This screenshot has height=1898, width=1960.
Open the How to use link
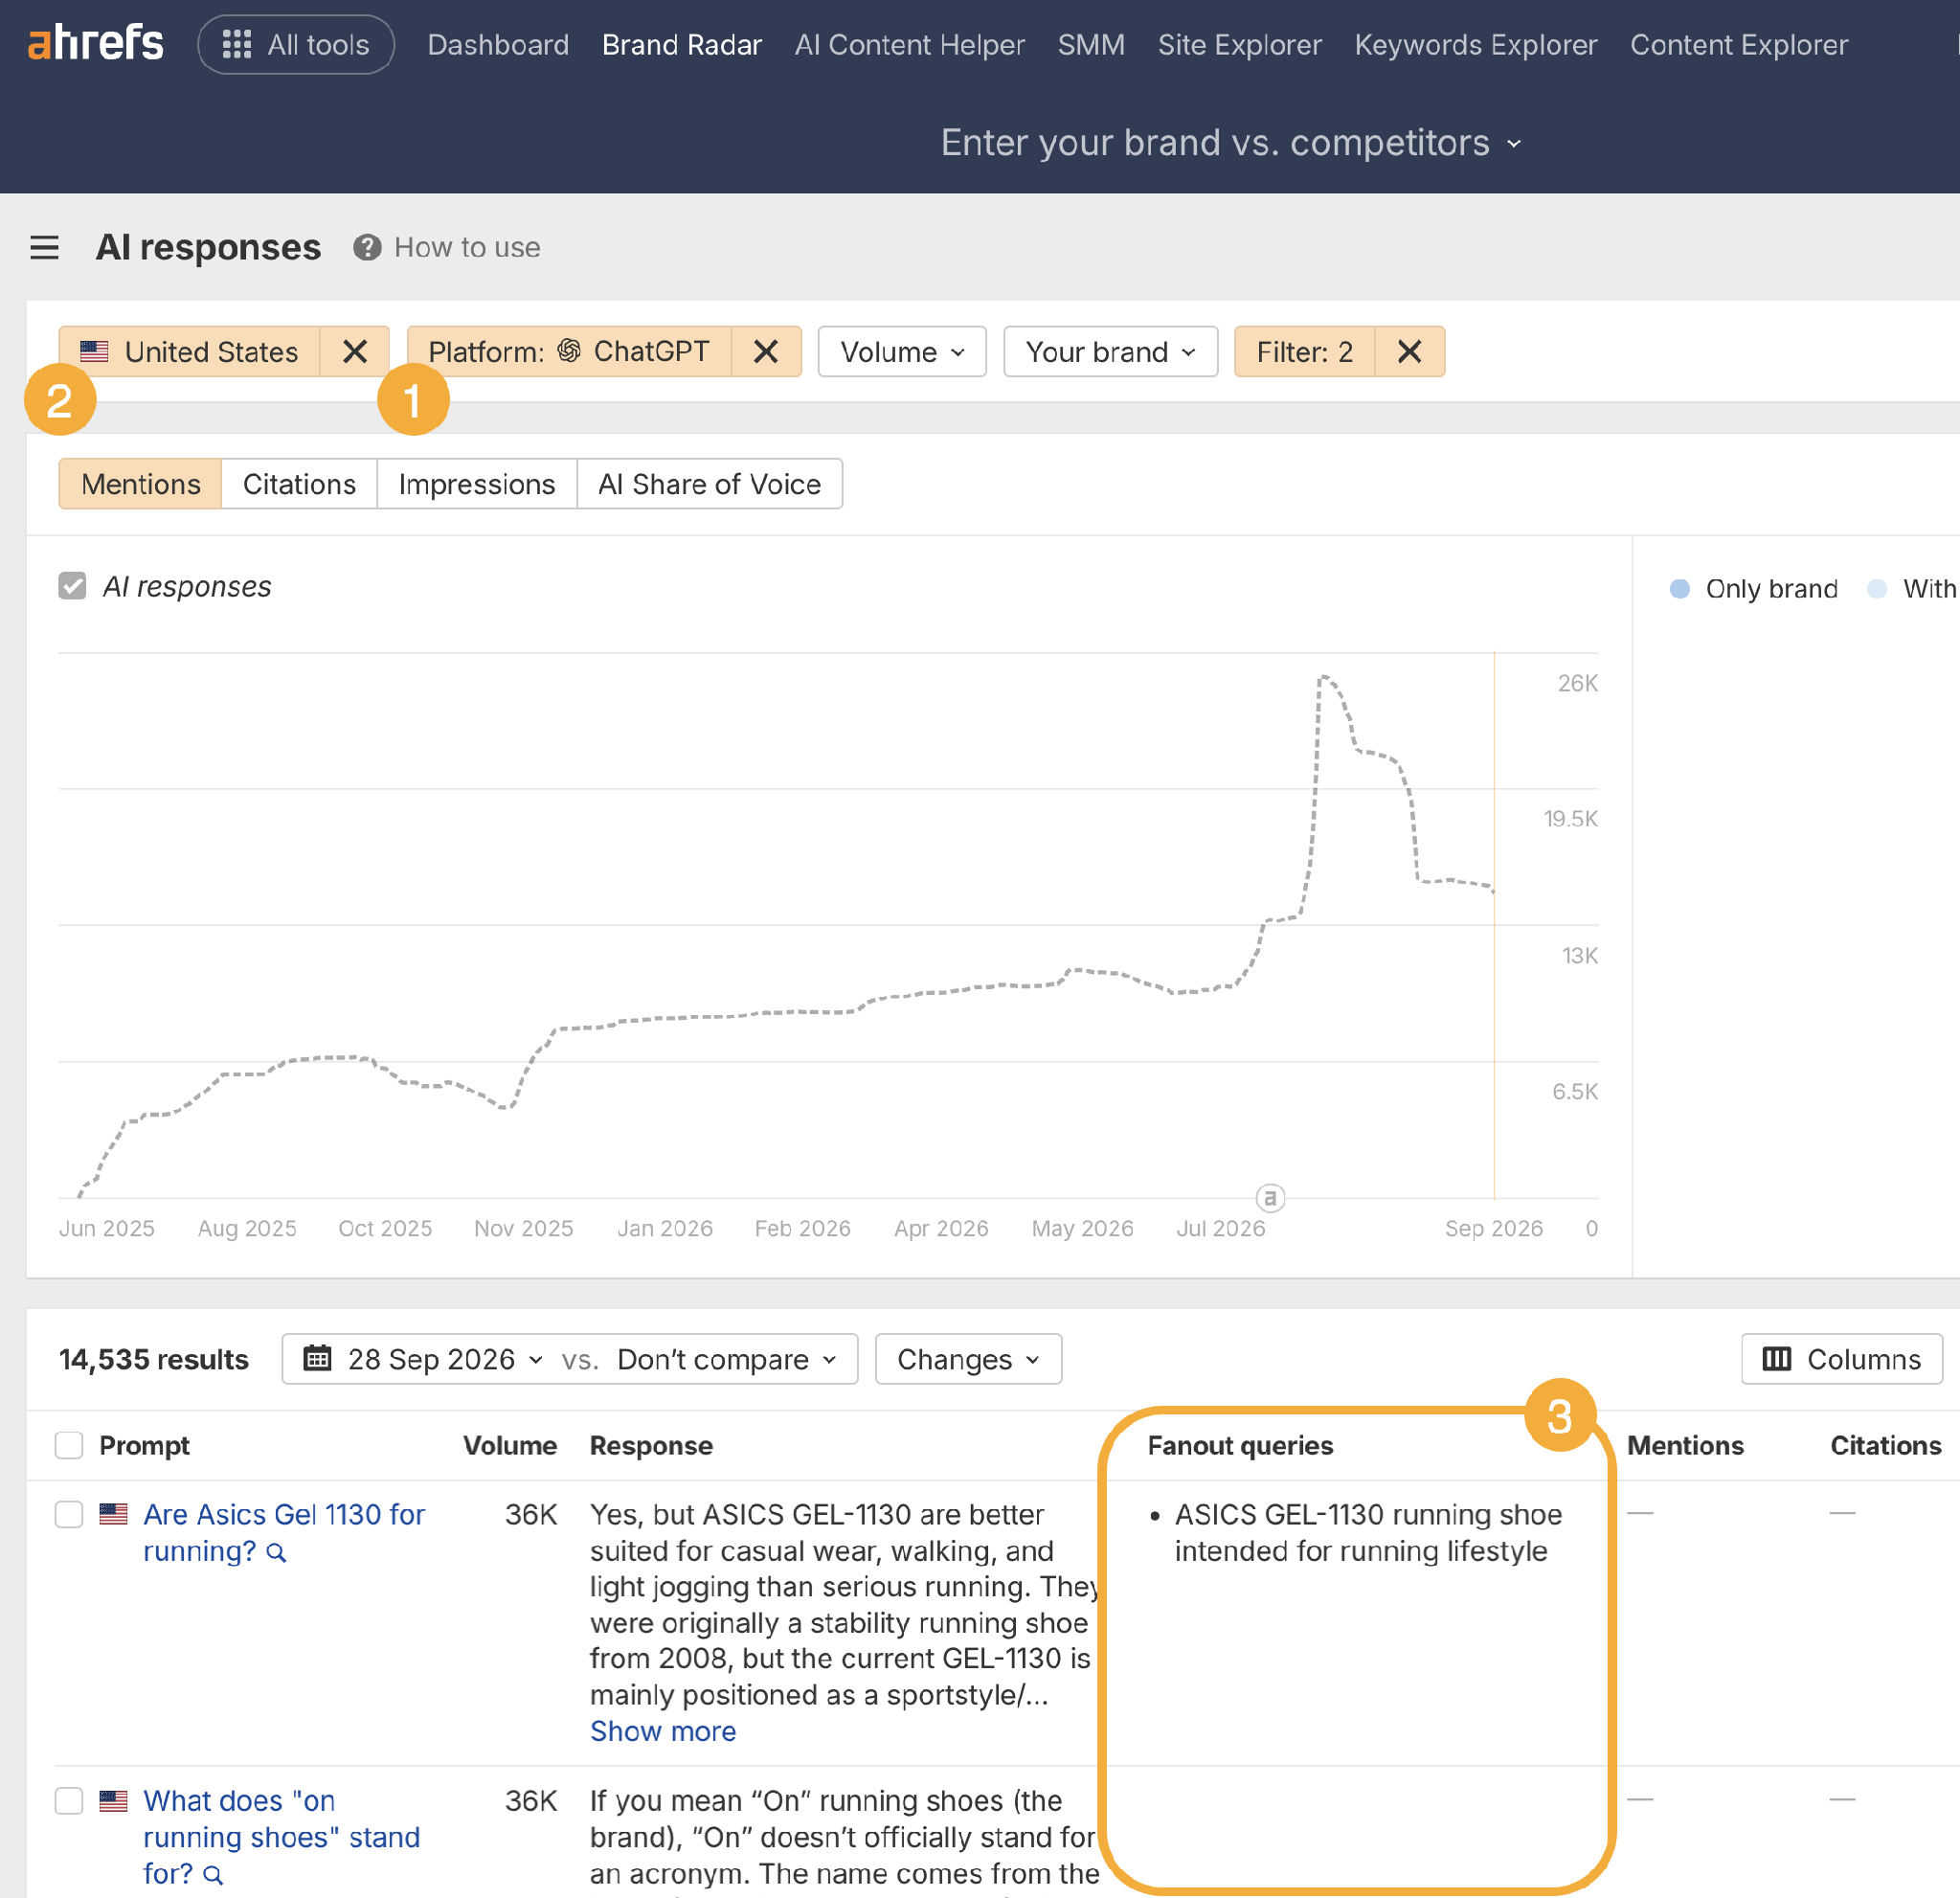point(467,247)
